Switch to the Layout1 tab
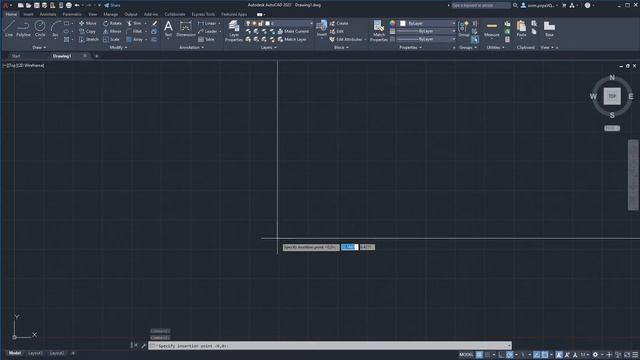The width and height of the screenshot is (640, 360). 36,353
